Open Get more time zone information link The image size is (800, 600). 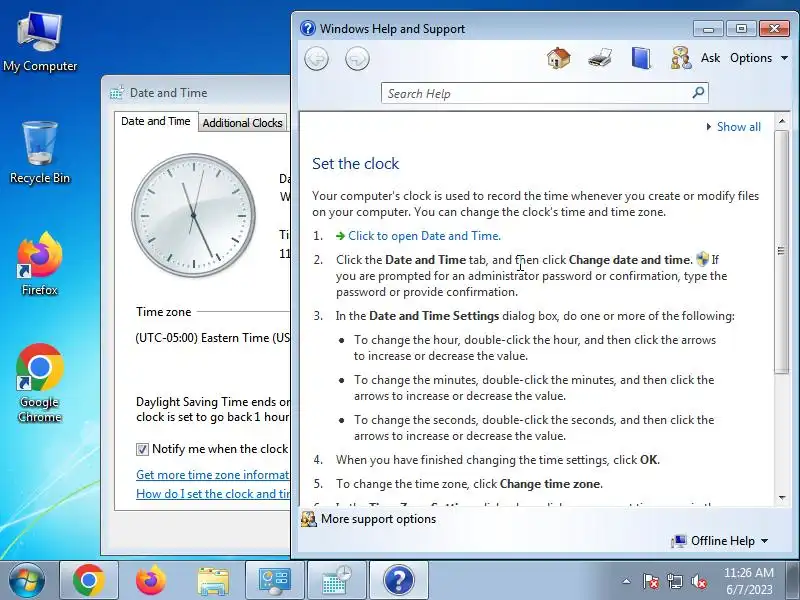[x=213, y=474]
